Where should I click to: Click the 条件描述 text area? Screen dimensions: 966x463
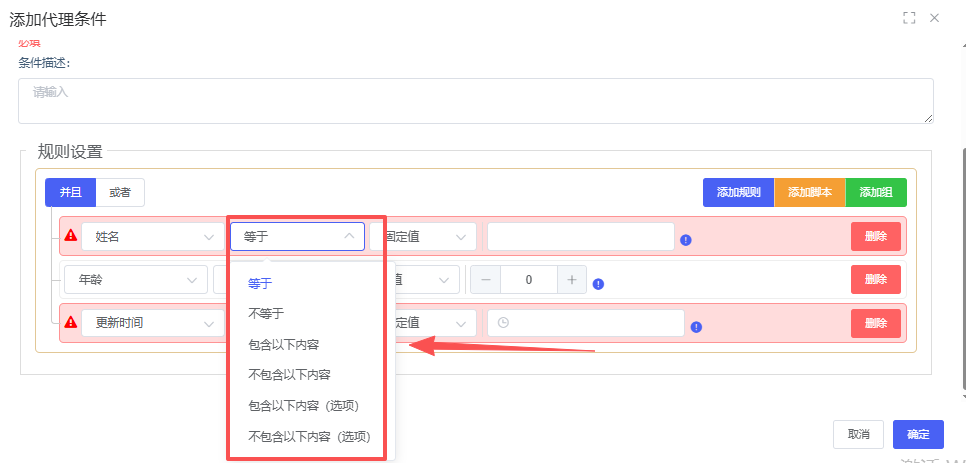click(x=476, y=101)
